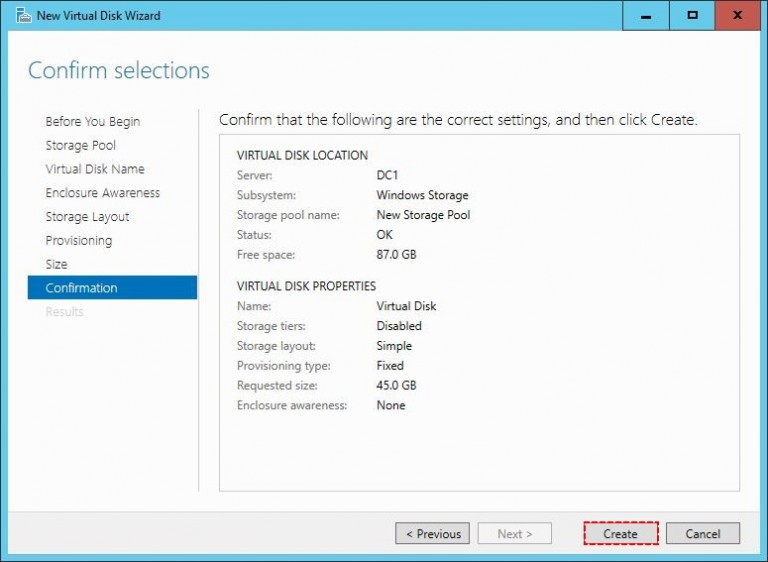Open the Before You Begin step
The width and height of the screenshot is (768, 562).
click(93, 121)
